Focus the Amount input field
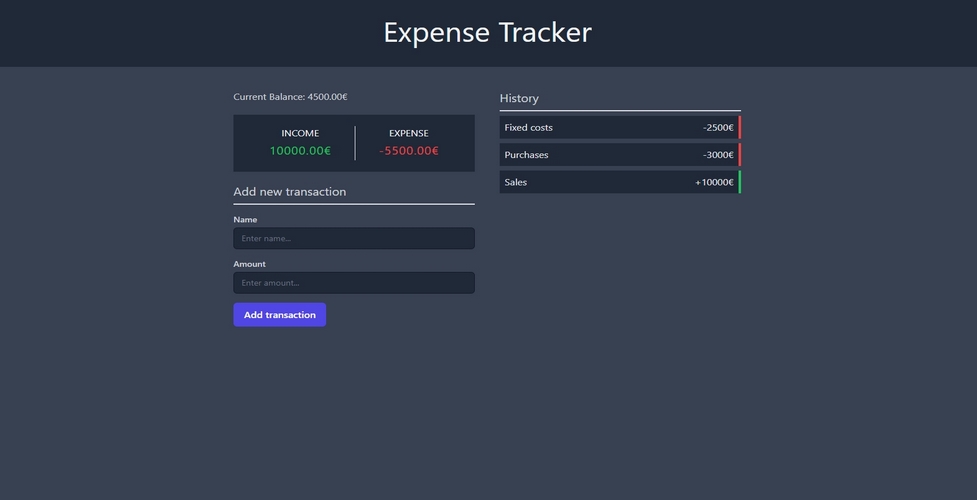The height and width of the screenshot is (500, 977). 354,282
